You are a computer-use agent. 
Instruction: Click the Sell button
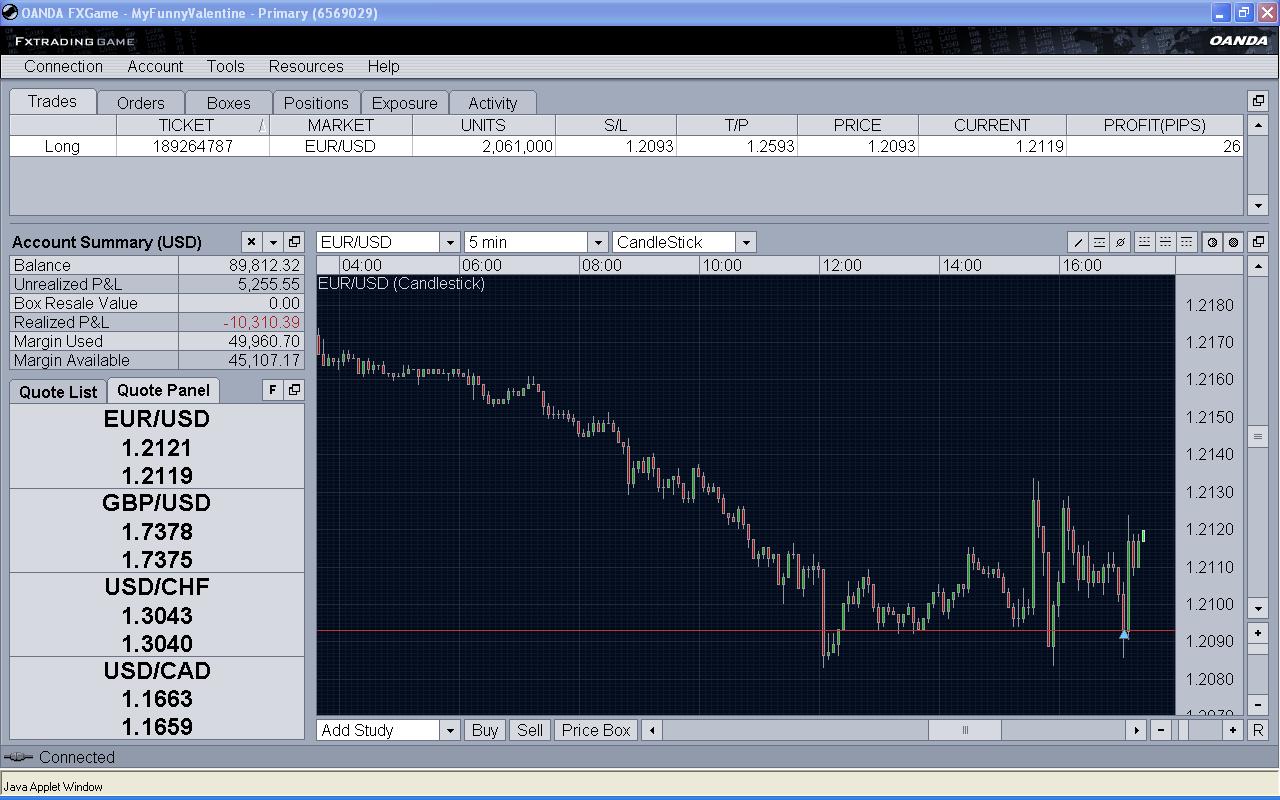[530, 730]
